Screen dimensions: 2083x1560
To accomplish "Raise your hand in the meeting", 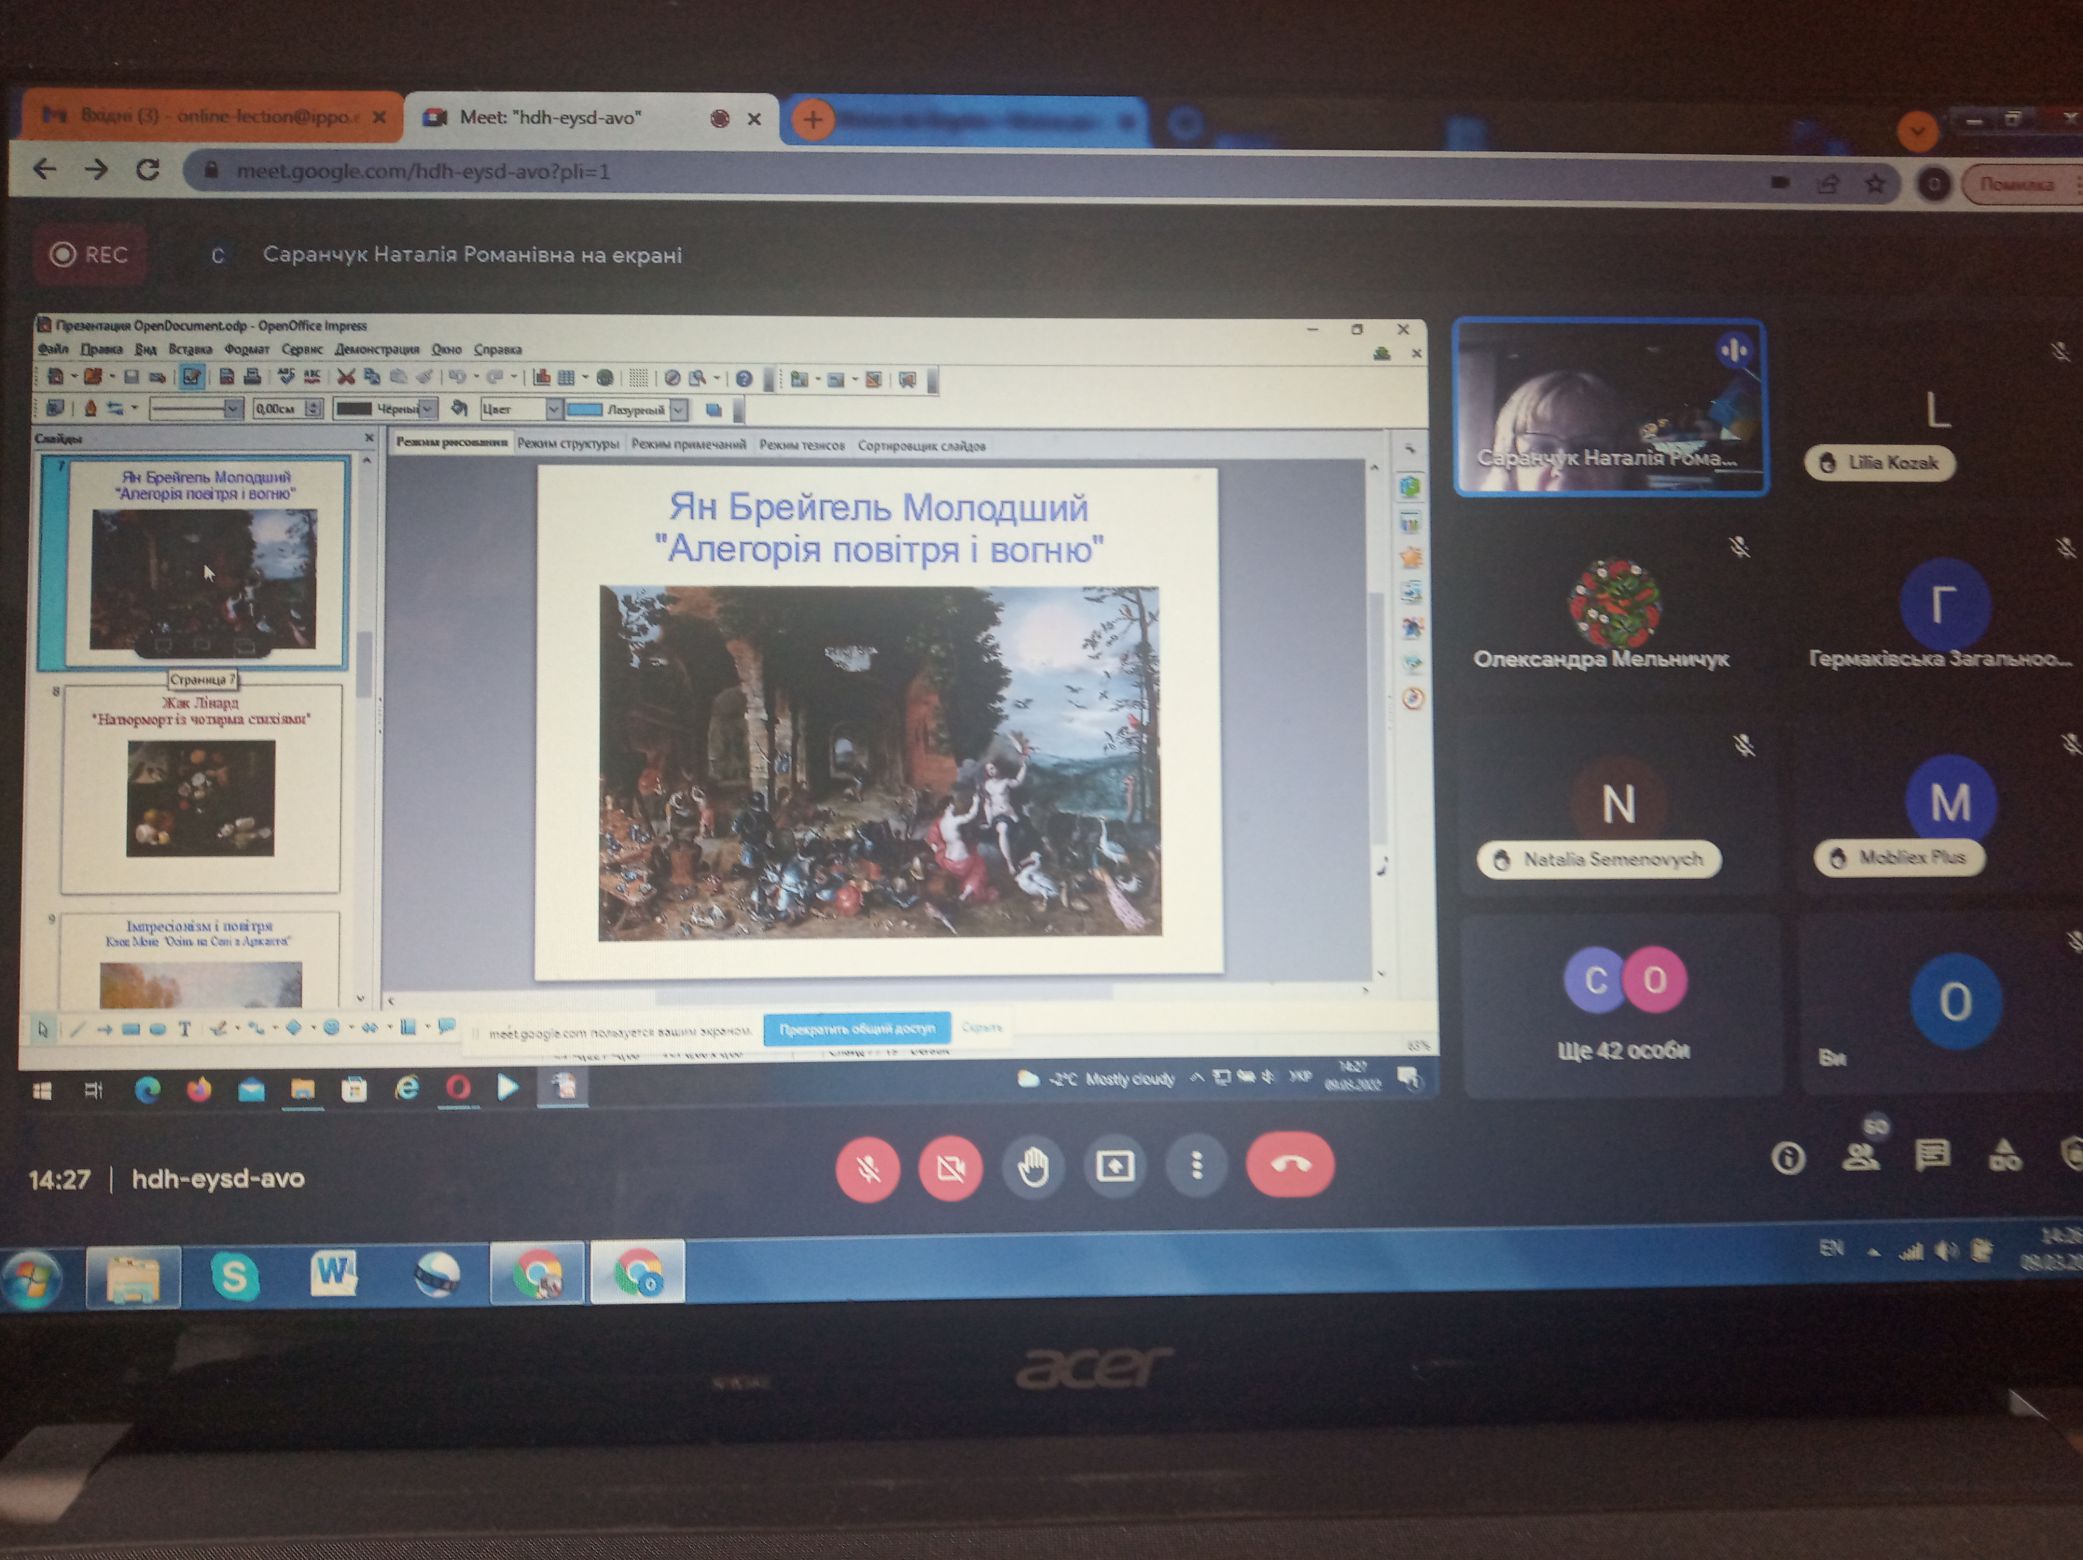I will 1032,1166.
